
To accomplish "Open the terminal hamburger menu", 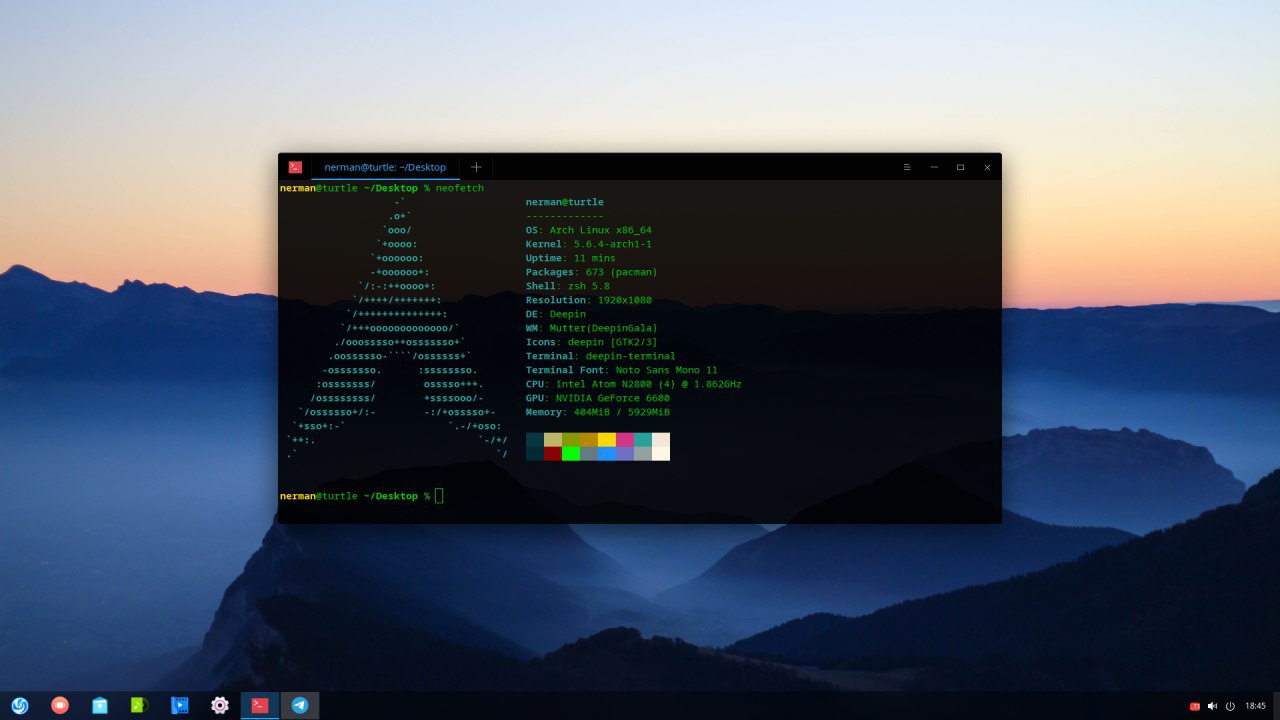I will point(907,167).
